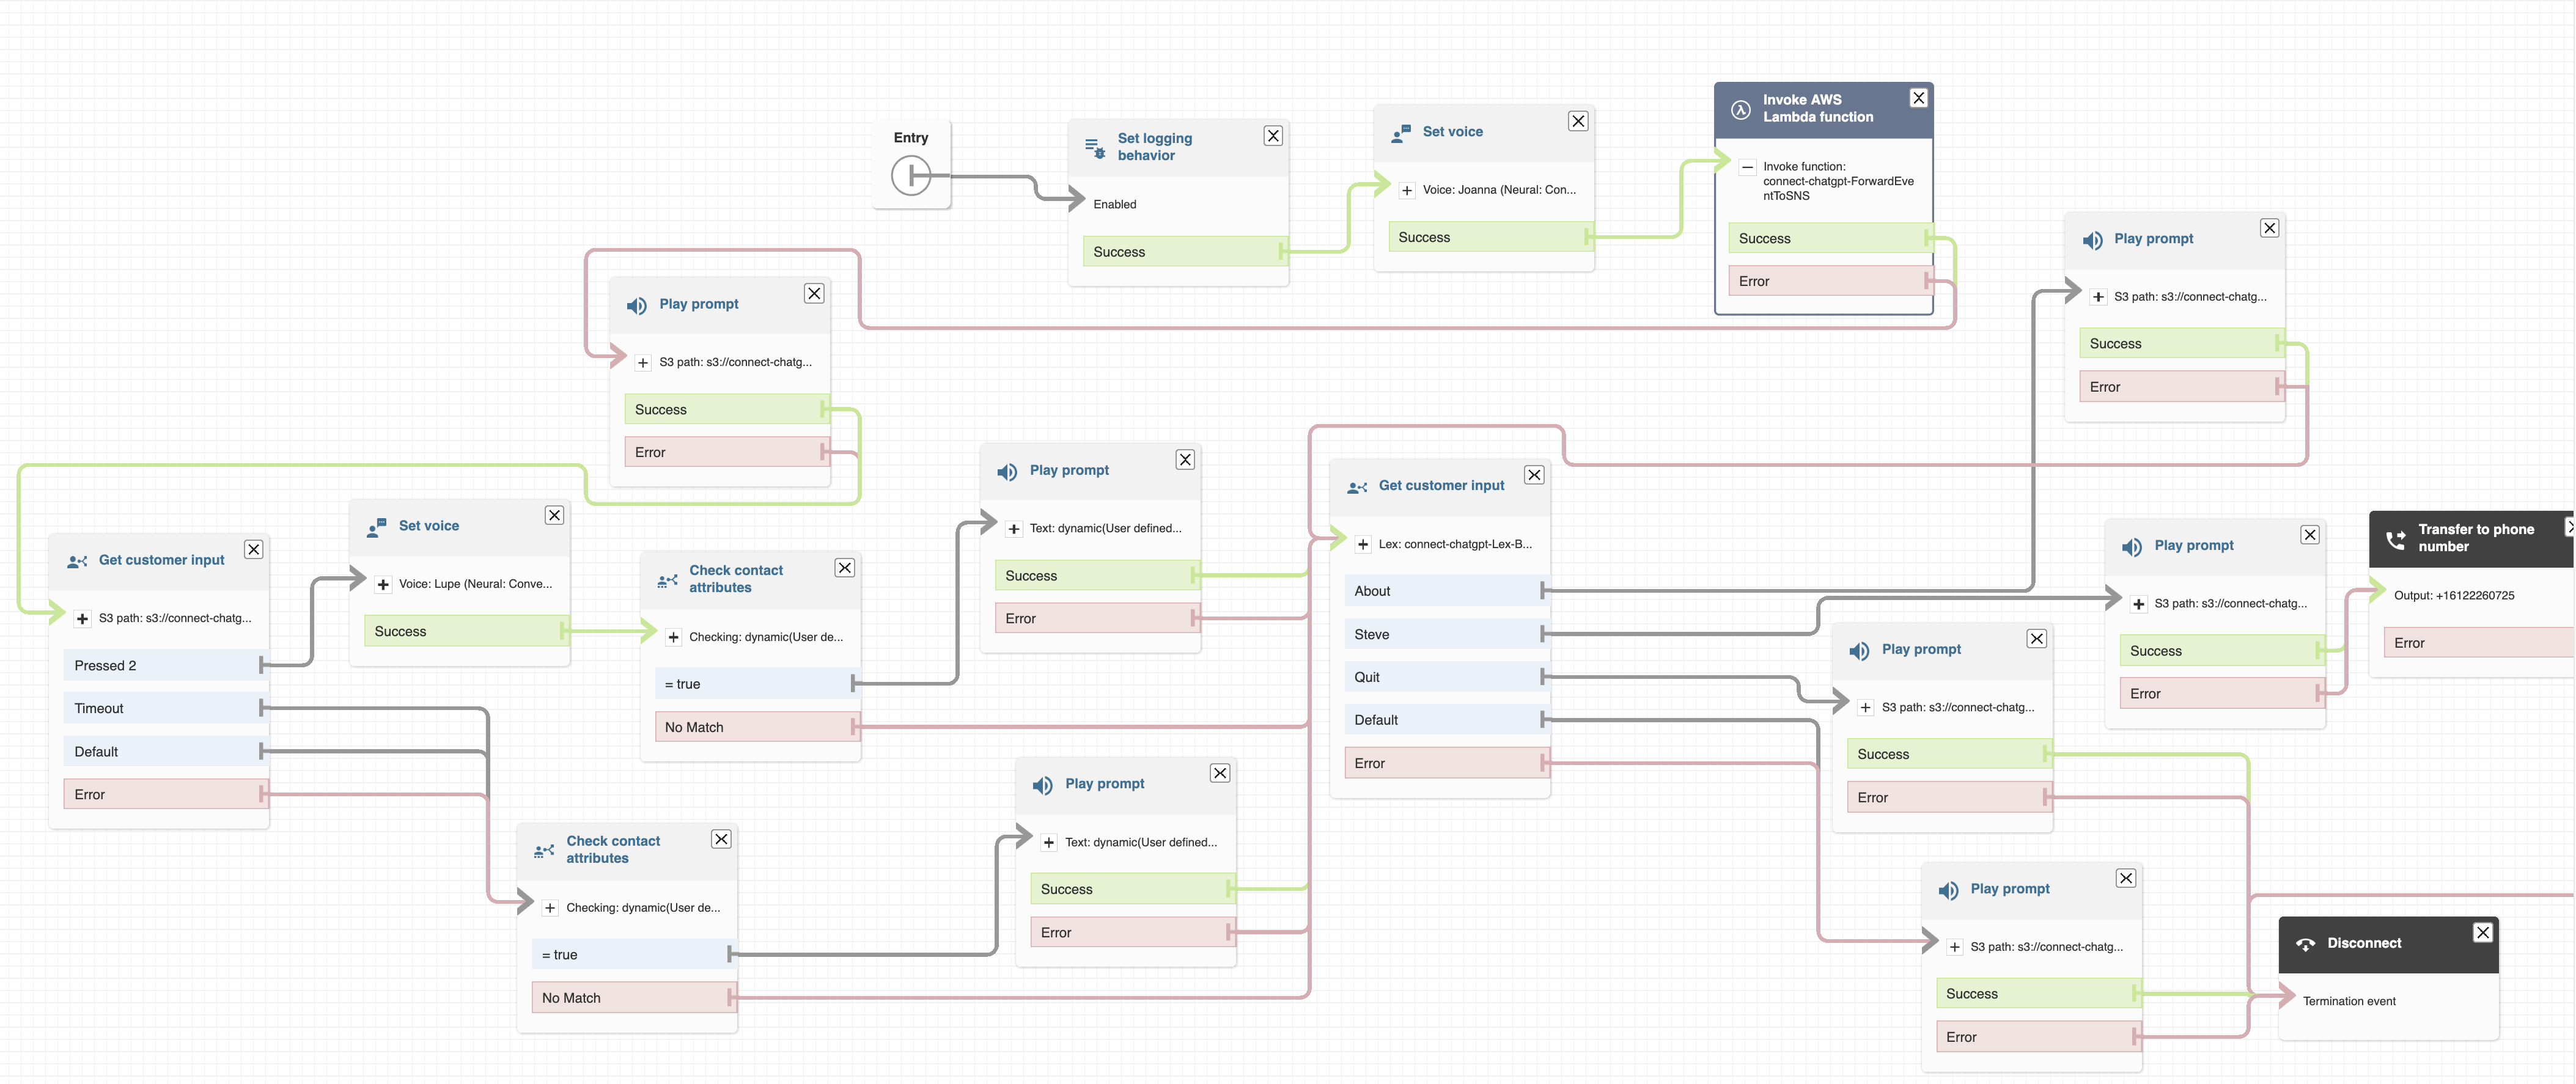
Task: Click the Set logging behavior block icon
Action: [1095, 148]
